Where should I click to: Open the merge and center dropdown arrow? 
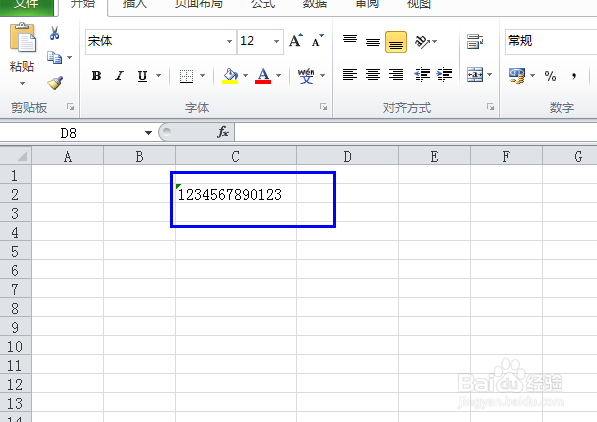[x=490, y=75]
